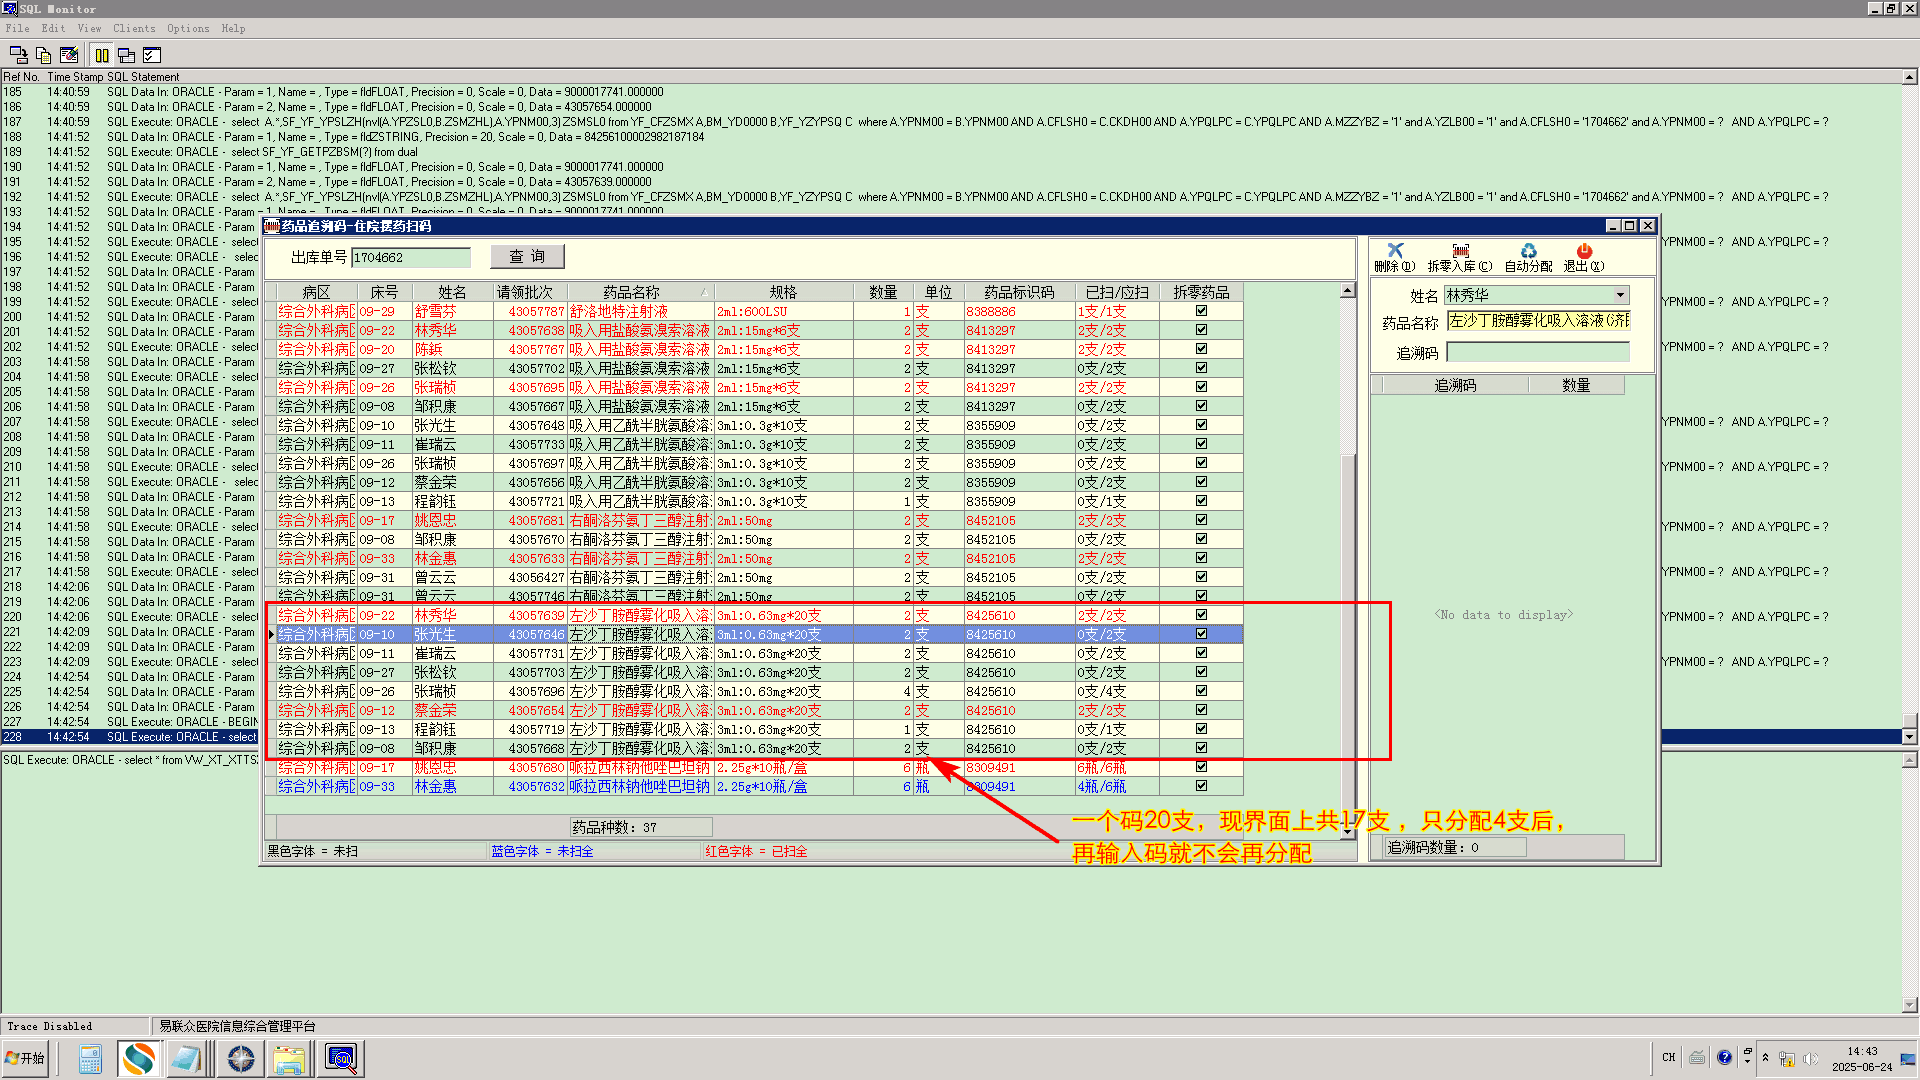Click the 退出 power icon
The image size is (1920, 1080).
pyautogui.click(x=1583, y=251)
